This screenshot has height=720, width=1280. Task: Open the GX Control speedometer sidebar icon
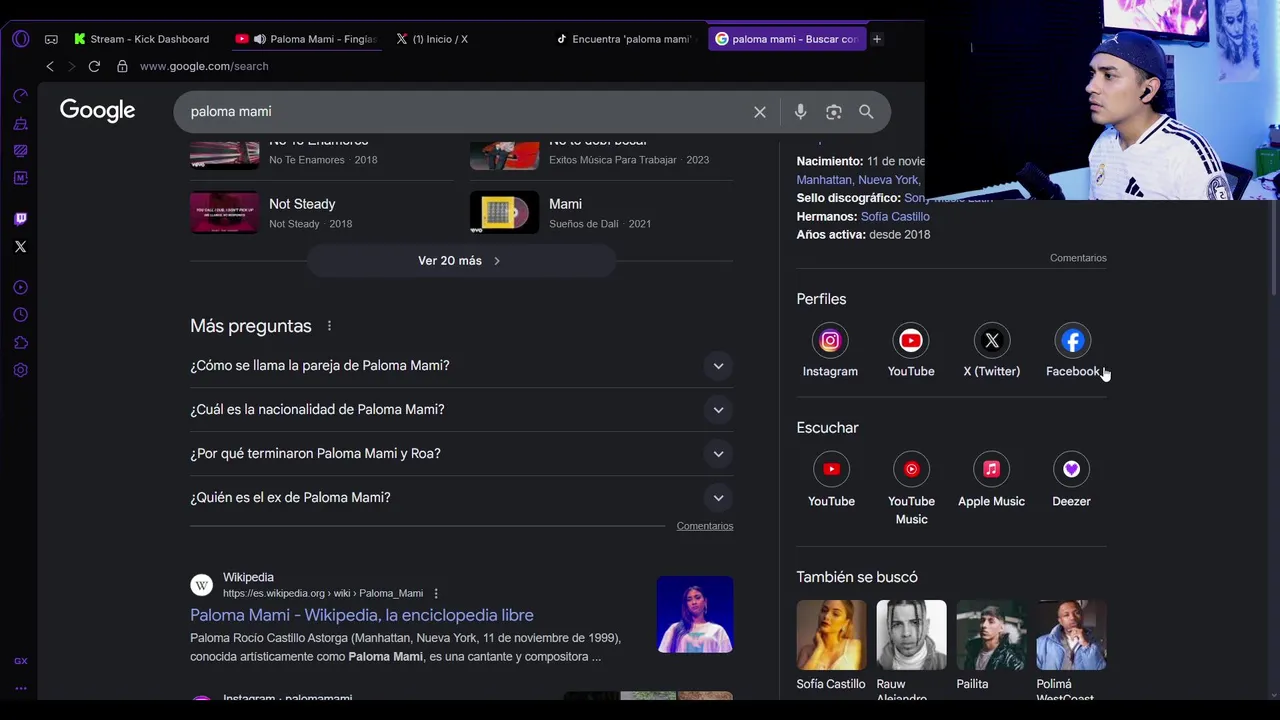(x=20, y=96)
